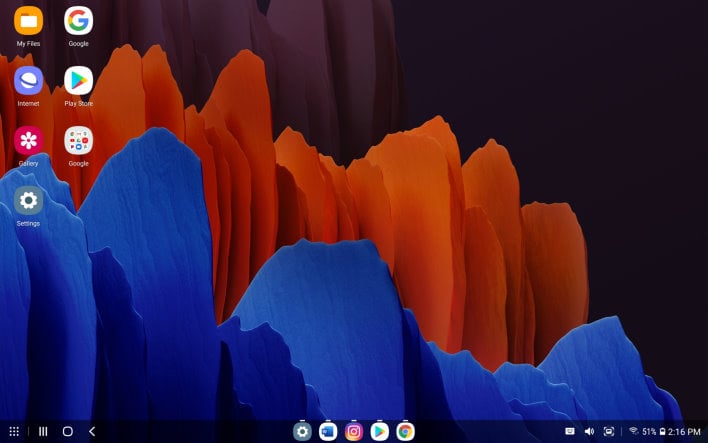Click the screen capture tray icon

pyautogui.click(x=609, y=431)
